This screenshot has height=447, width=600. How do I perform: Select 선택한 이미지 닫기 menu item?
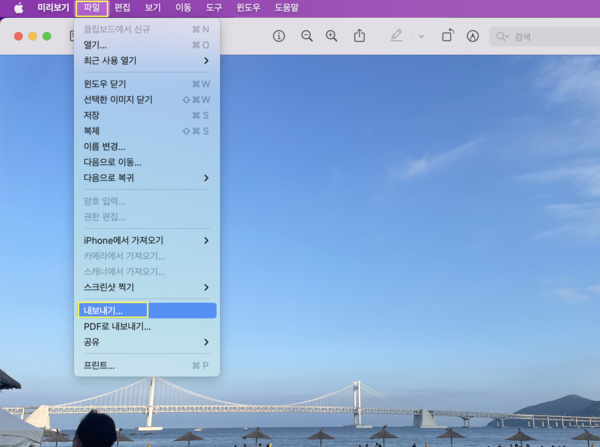tap(147, 100)
